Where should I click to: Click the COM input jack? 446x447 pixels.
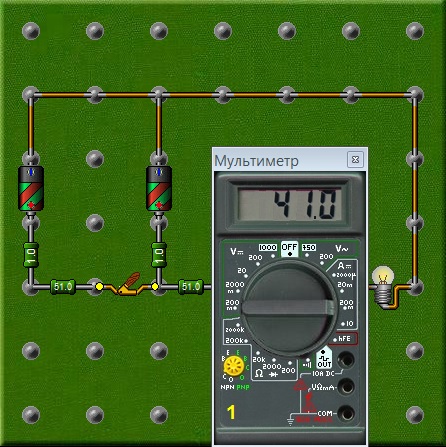346,413
